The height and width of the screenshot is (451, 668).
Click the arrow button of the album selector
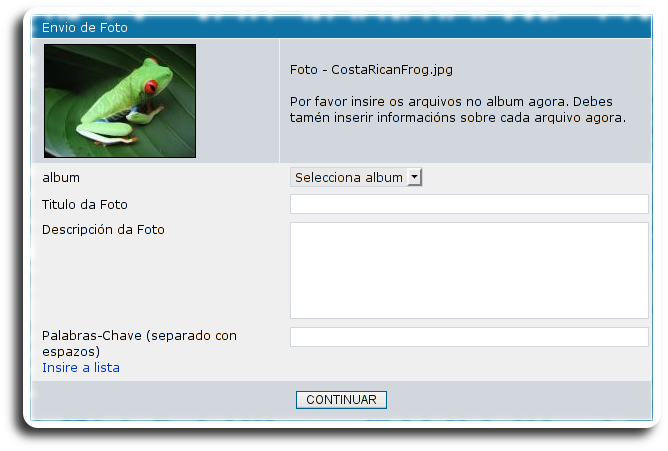click(x=414, y=177)
